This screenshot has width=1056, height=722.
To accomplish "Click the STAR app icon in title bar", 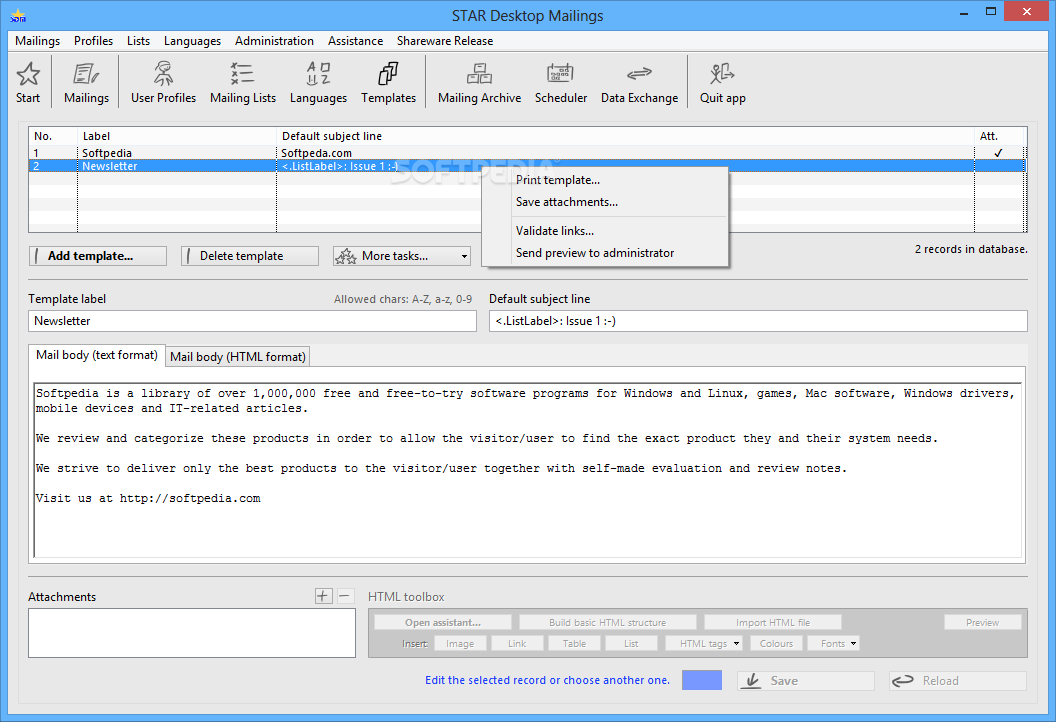I will coord(18,15).
